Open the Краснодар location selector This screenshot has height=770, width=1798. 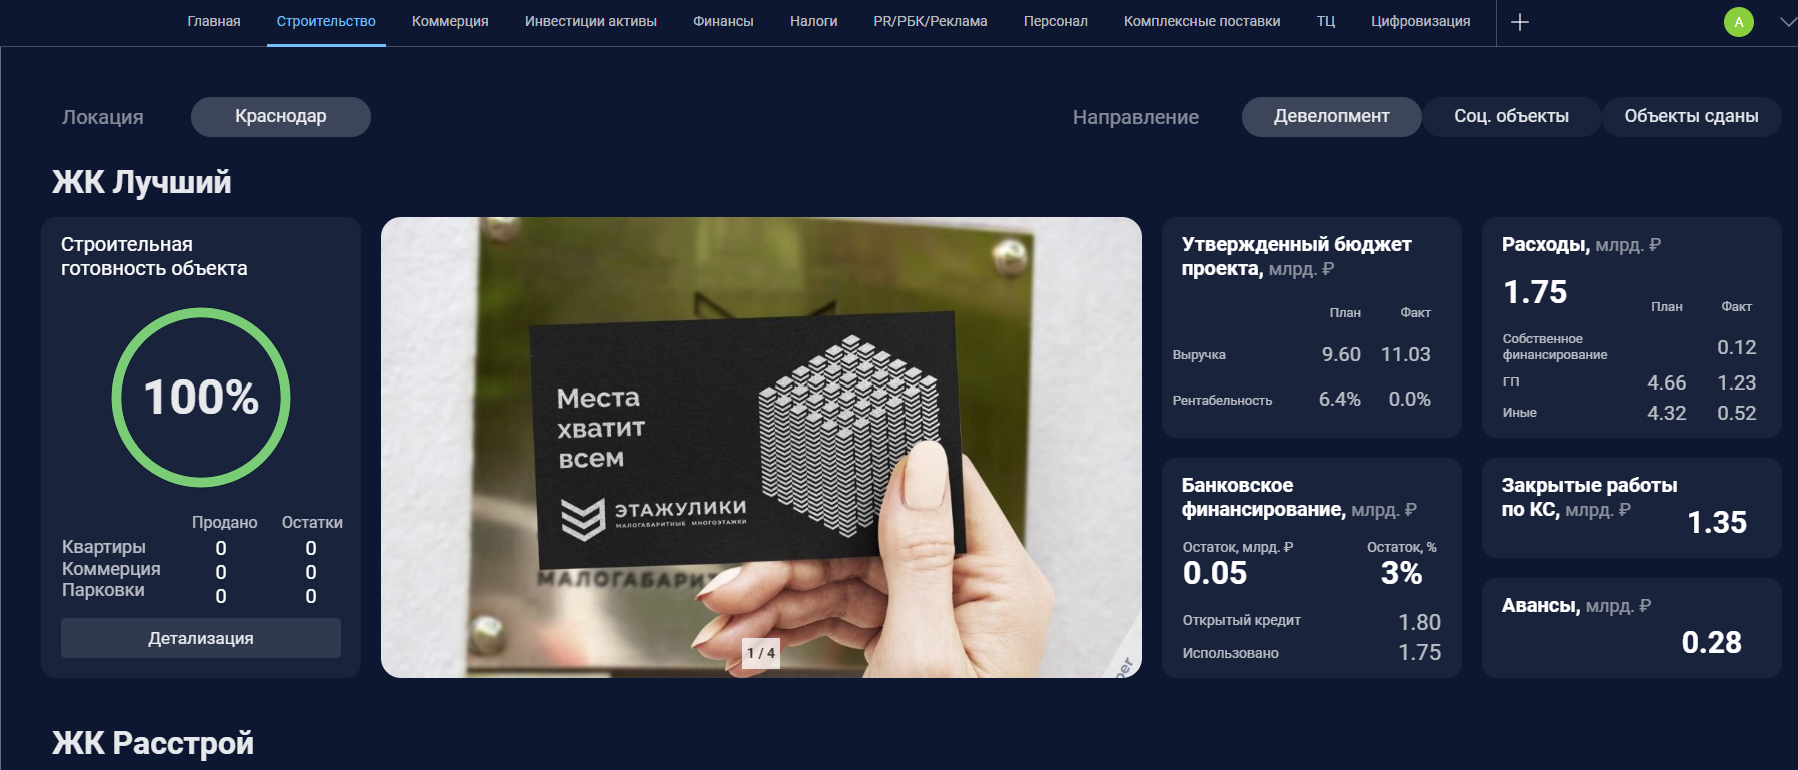(281, 117)
